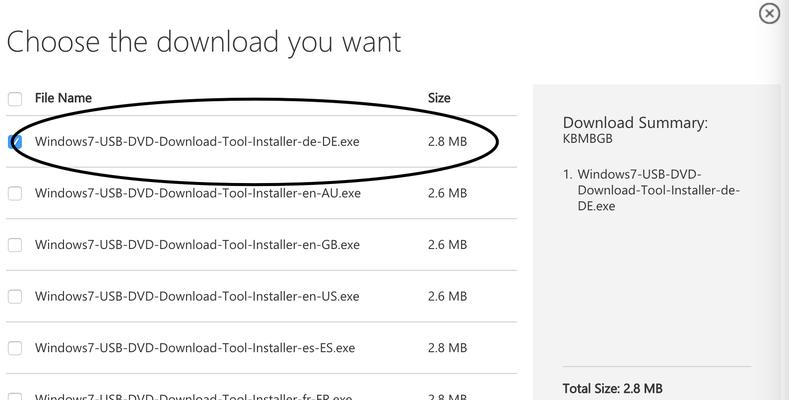Select Windows7-USB-DVD-Download-Tool-Installer-es-ES.exe file name

point(195,348)
